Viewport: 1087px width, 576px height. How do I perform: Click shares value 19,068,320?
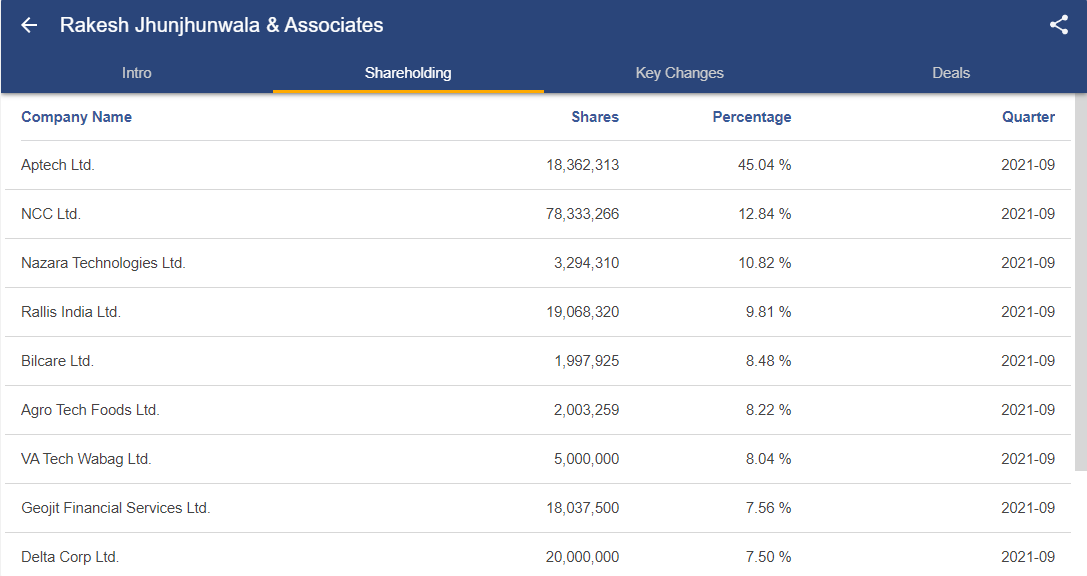[582, 312]
